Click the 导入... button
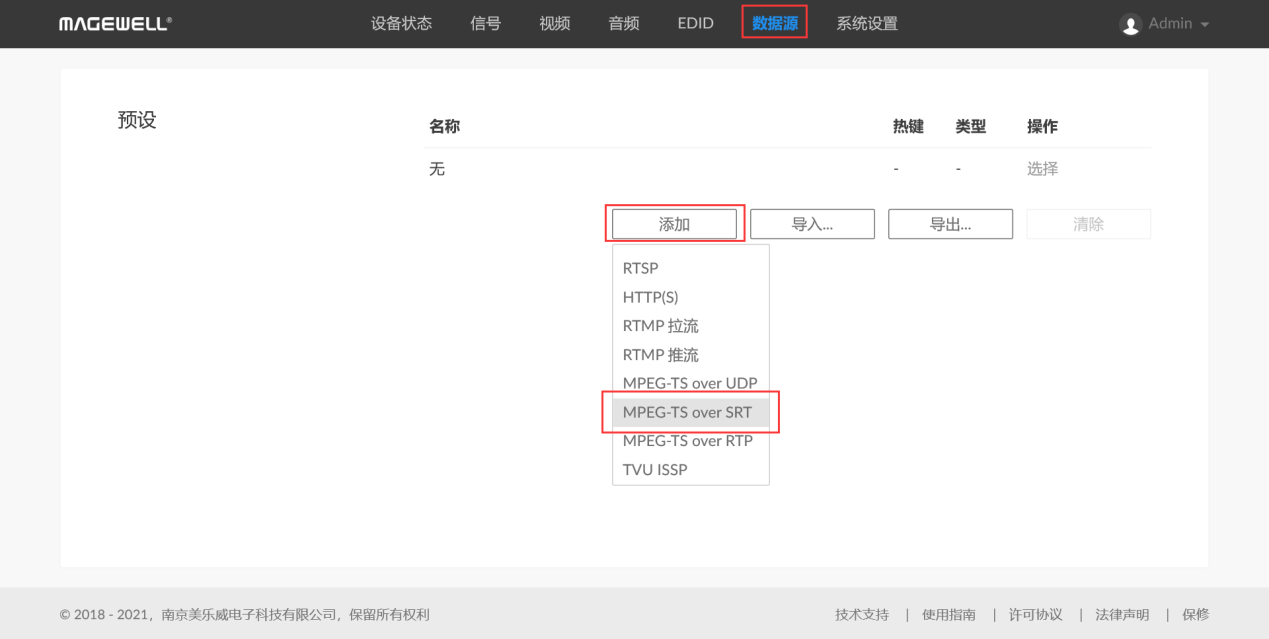This screenshot has width=1269, height=639. coord(812,224)
